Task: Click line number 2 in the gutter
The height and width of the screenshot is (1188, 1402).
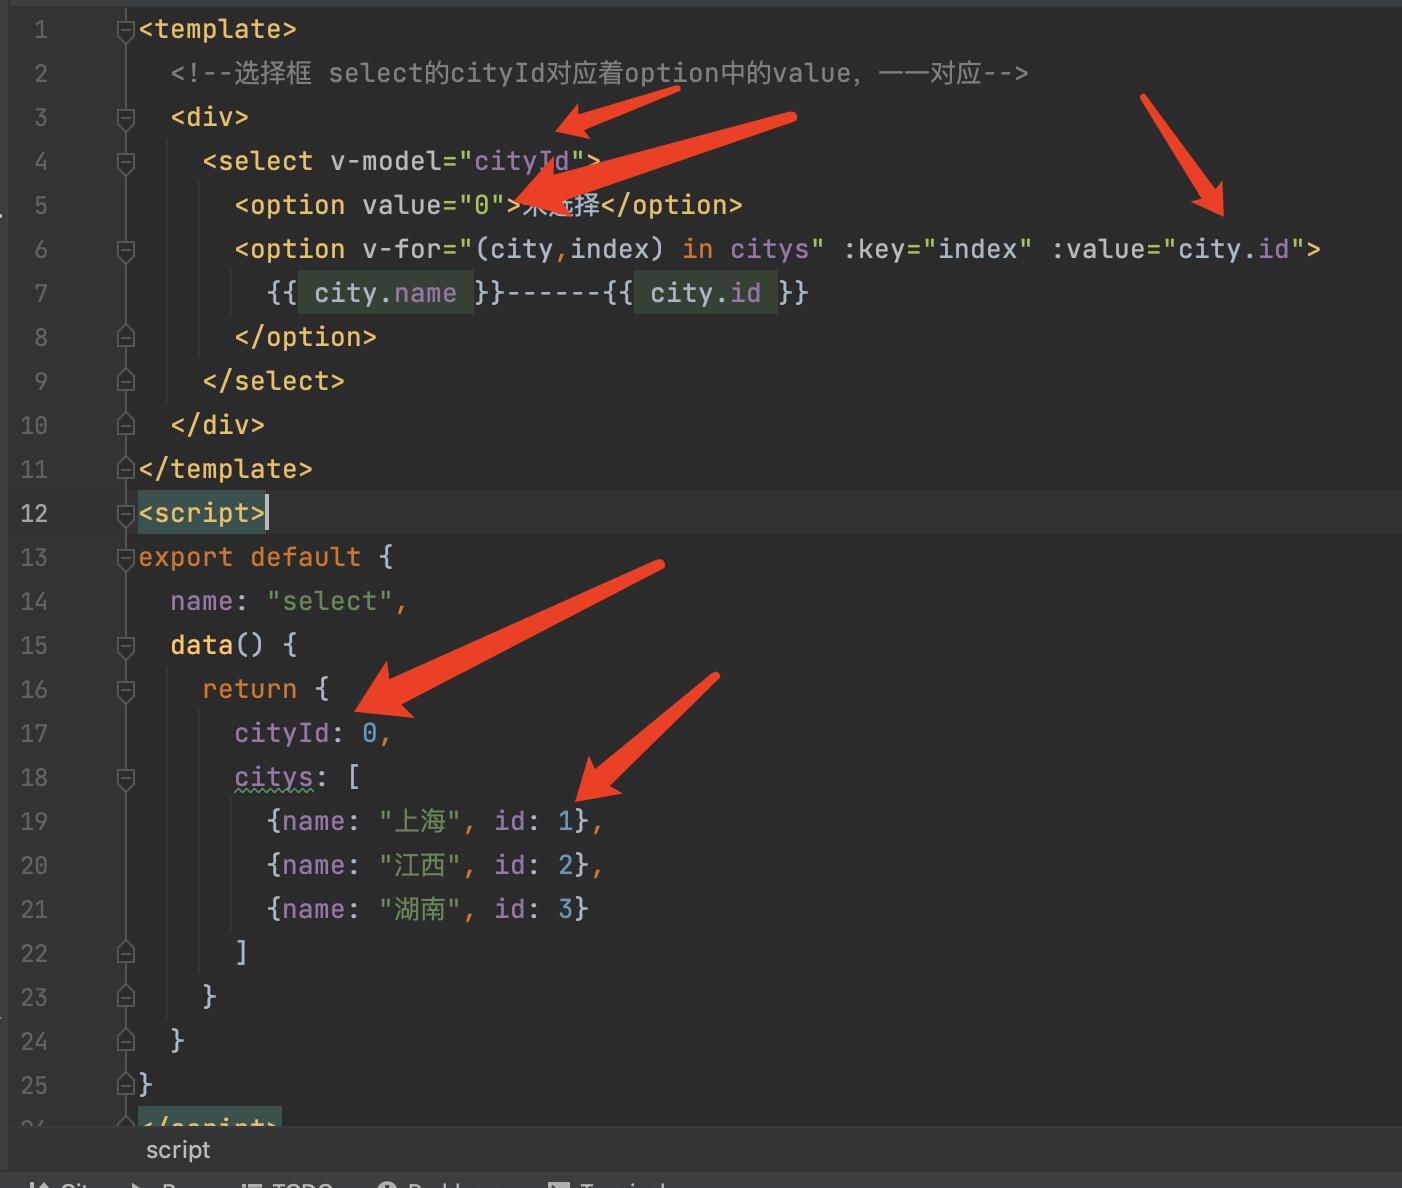Action: (x=40, y=74)
